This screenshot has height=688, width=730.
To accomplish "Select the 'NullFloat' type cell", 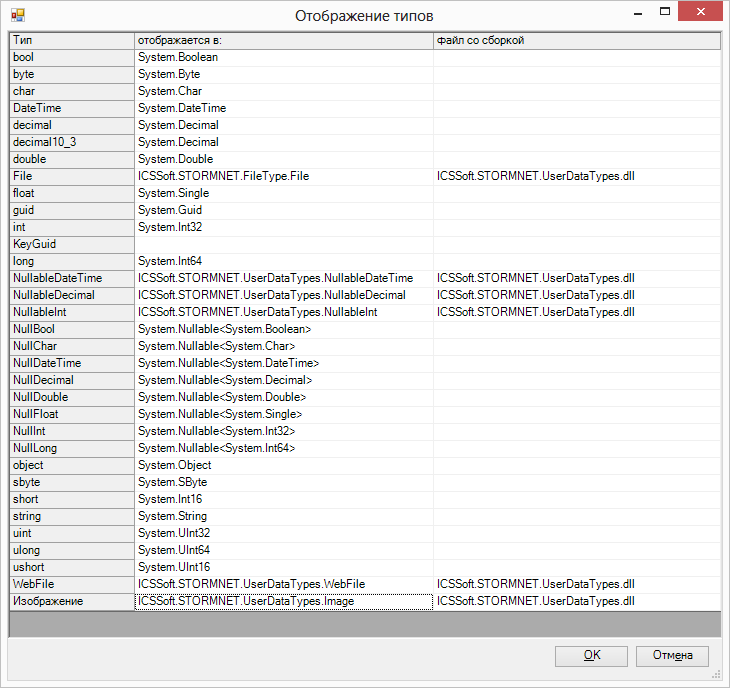I will pos(72,414).
